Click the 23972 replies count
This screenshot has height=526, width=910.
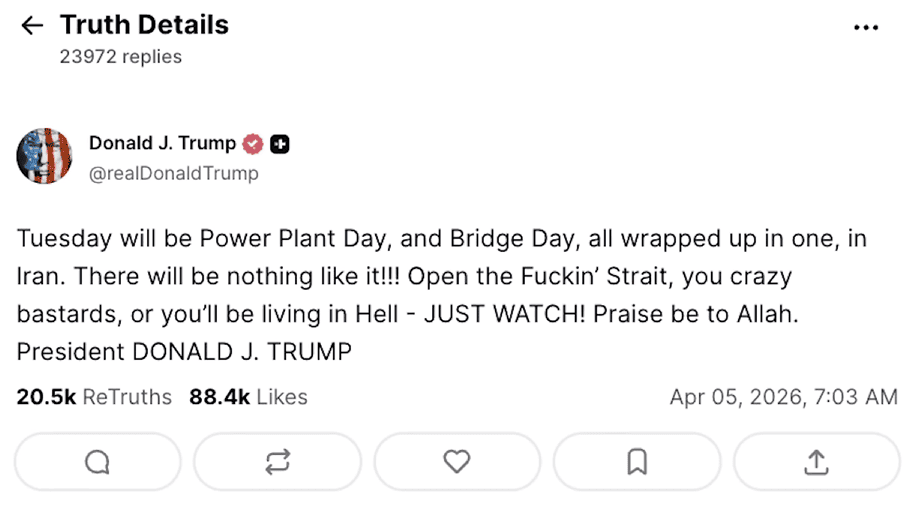120,57
